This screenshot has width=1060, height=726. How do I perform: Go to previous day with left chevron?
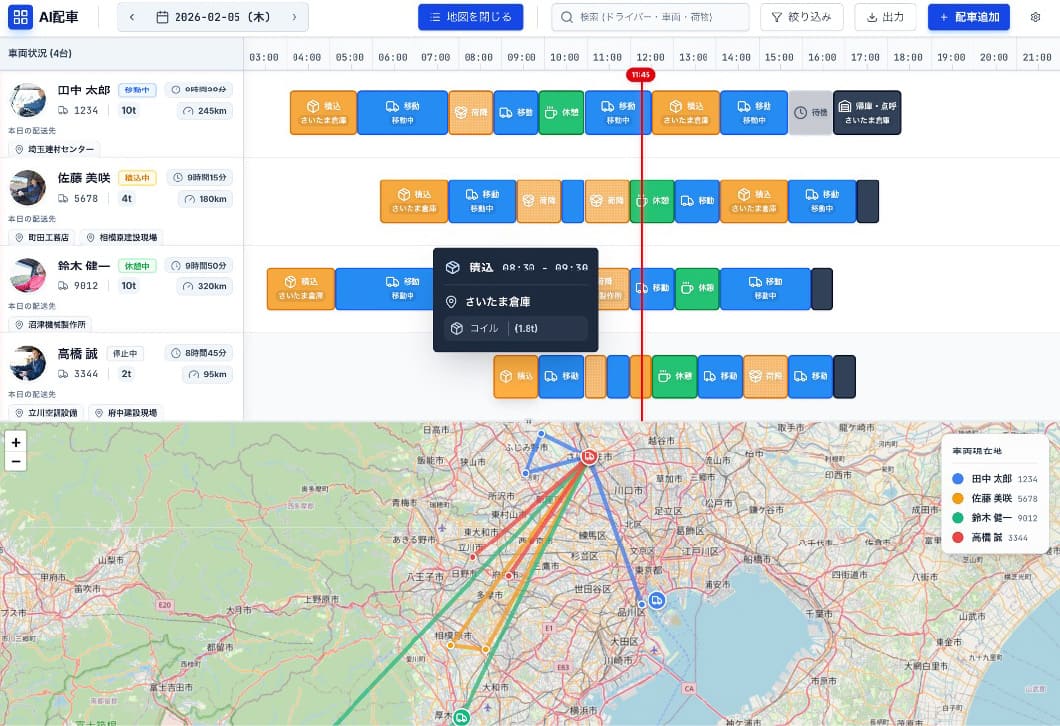[132, 17]
